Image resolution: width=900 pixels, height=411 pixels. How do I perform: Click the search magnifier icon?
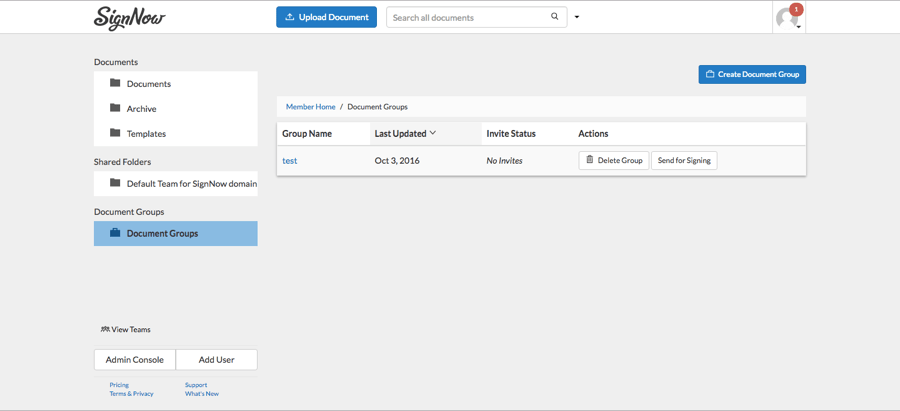555,17
